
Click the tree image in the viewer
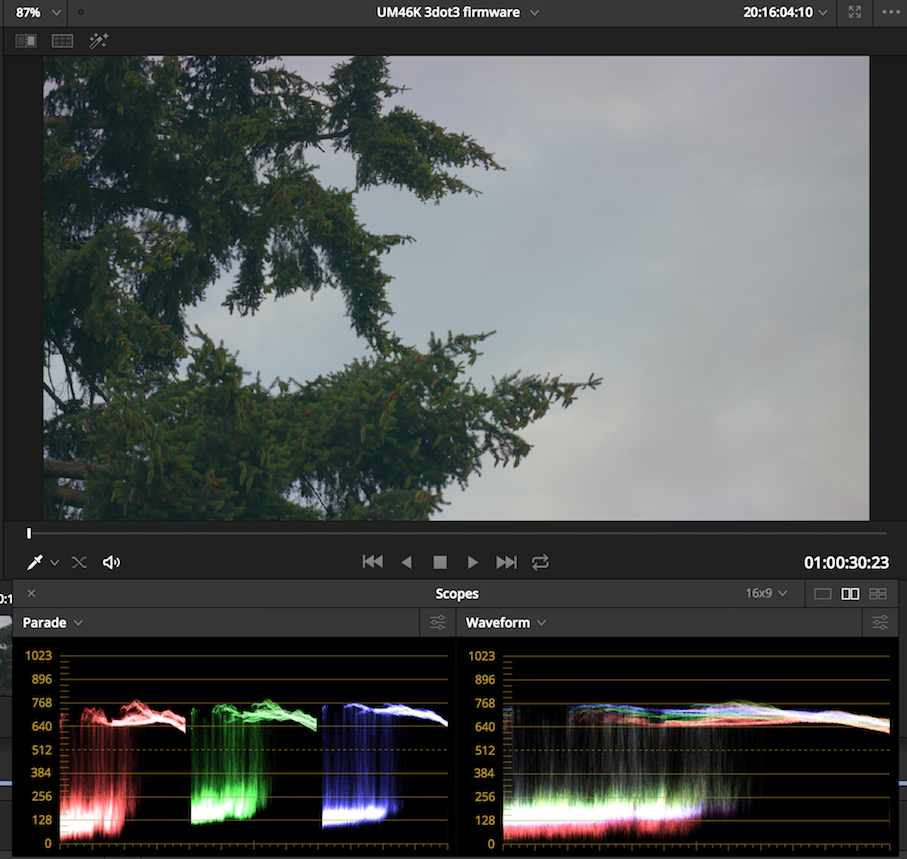coord(456,288)
